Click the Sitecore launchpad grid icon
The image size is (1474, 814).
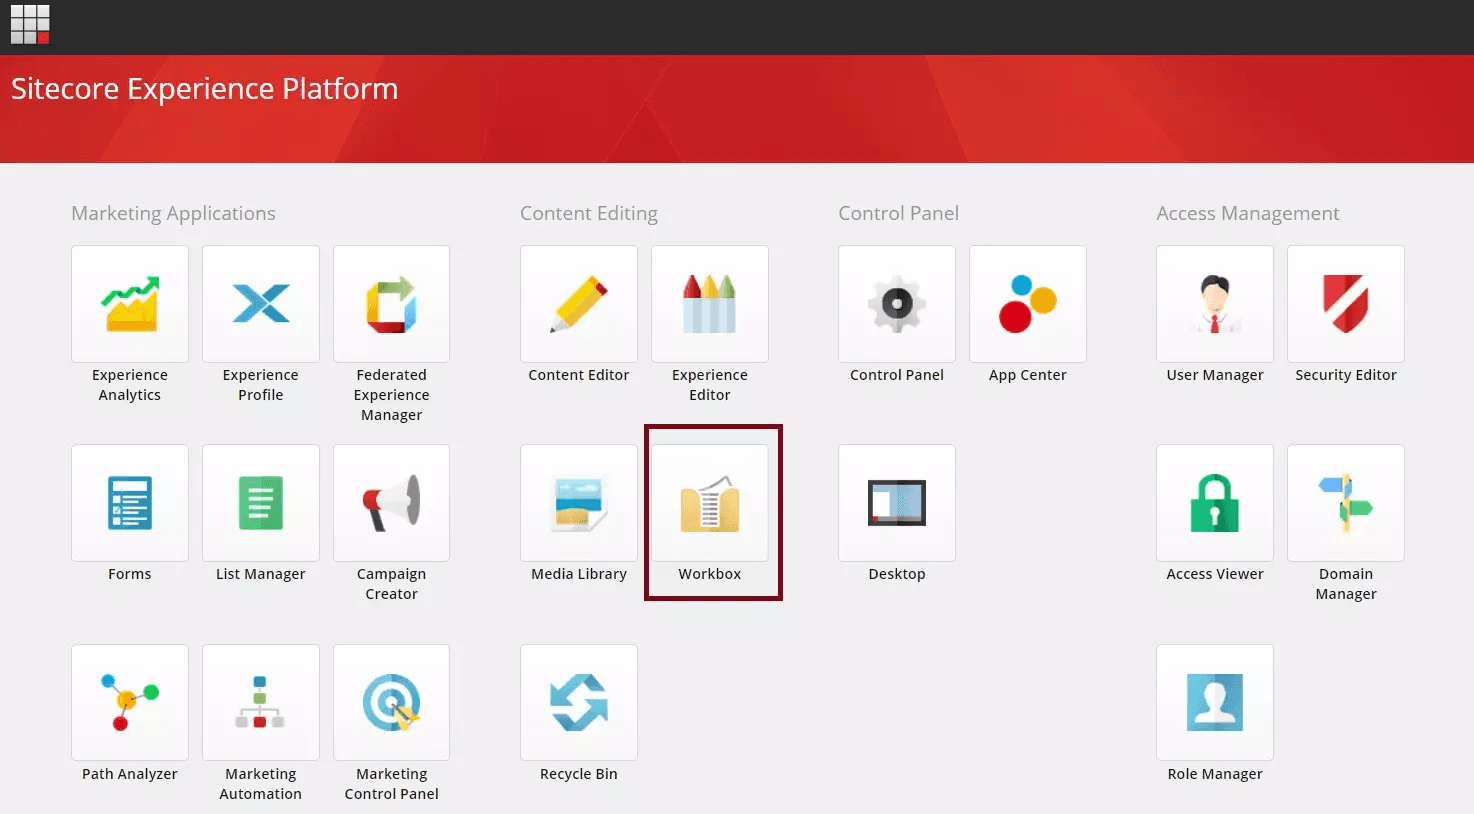click(x=30, y=25)
